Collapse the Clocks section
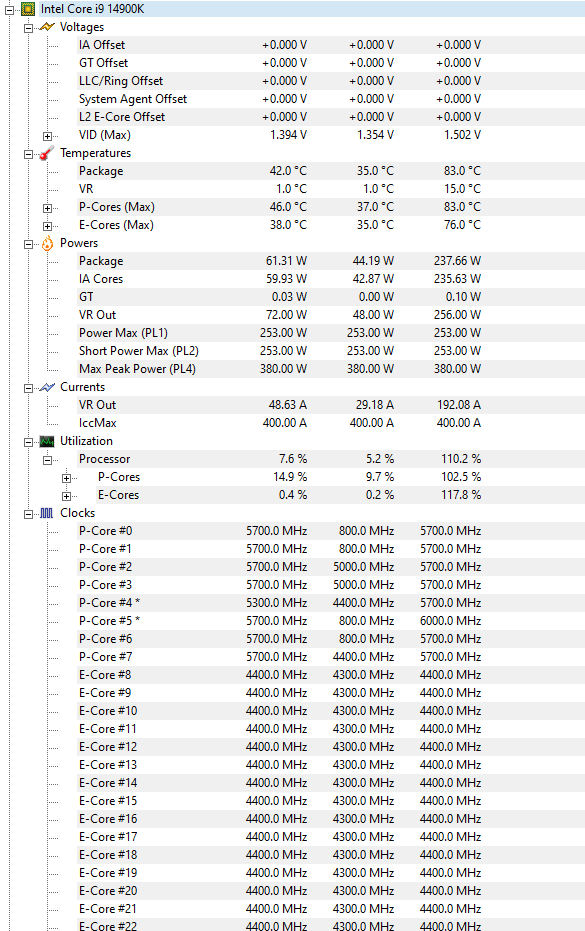Image resolution: width=585 pixels, height=931 pixels. click(28, 514)
